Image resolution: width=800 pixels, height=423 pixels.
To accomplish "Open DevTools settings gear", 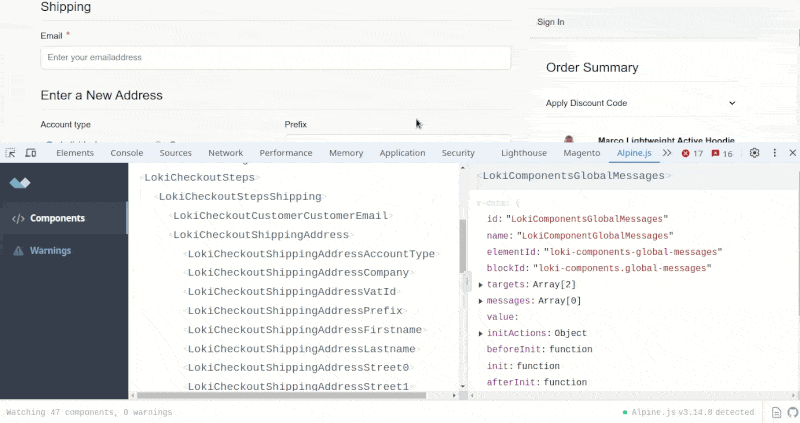I will coord(755,153).
